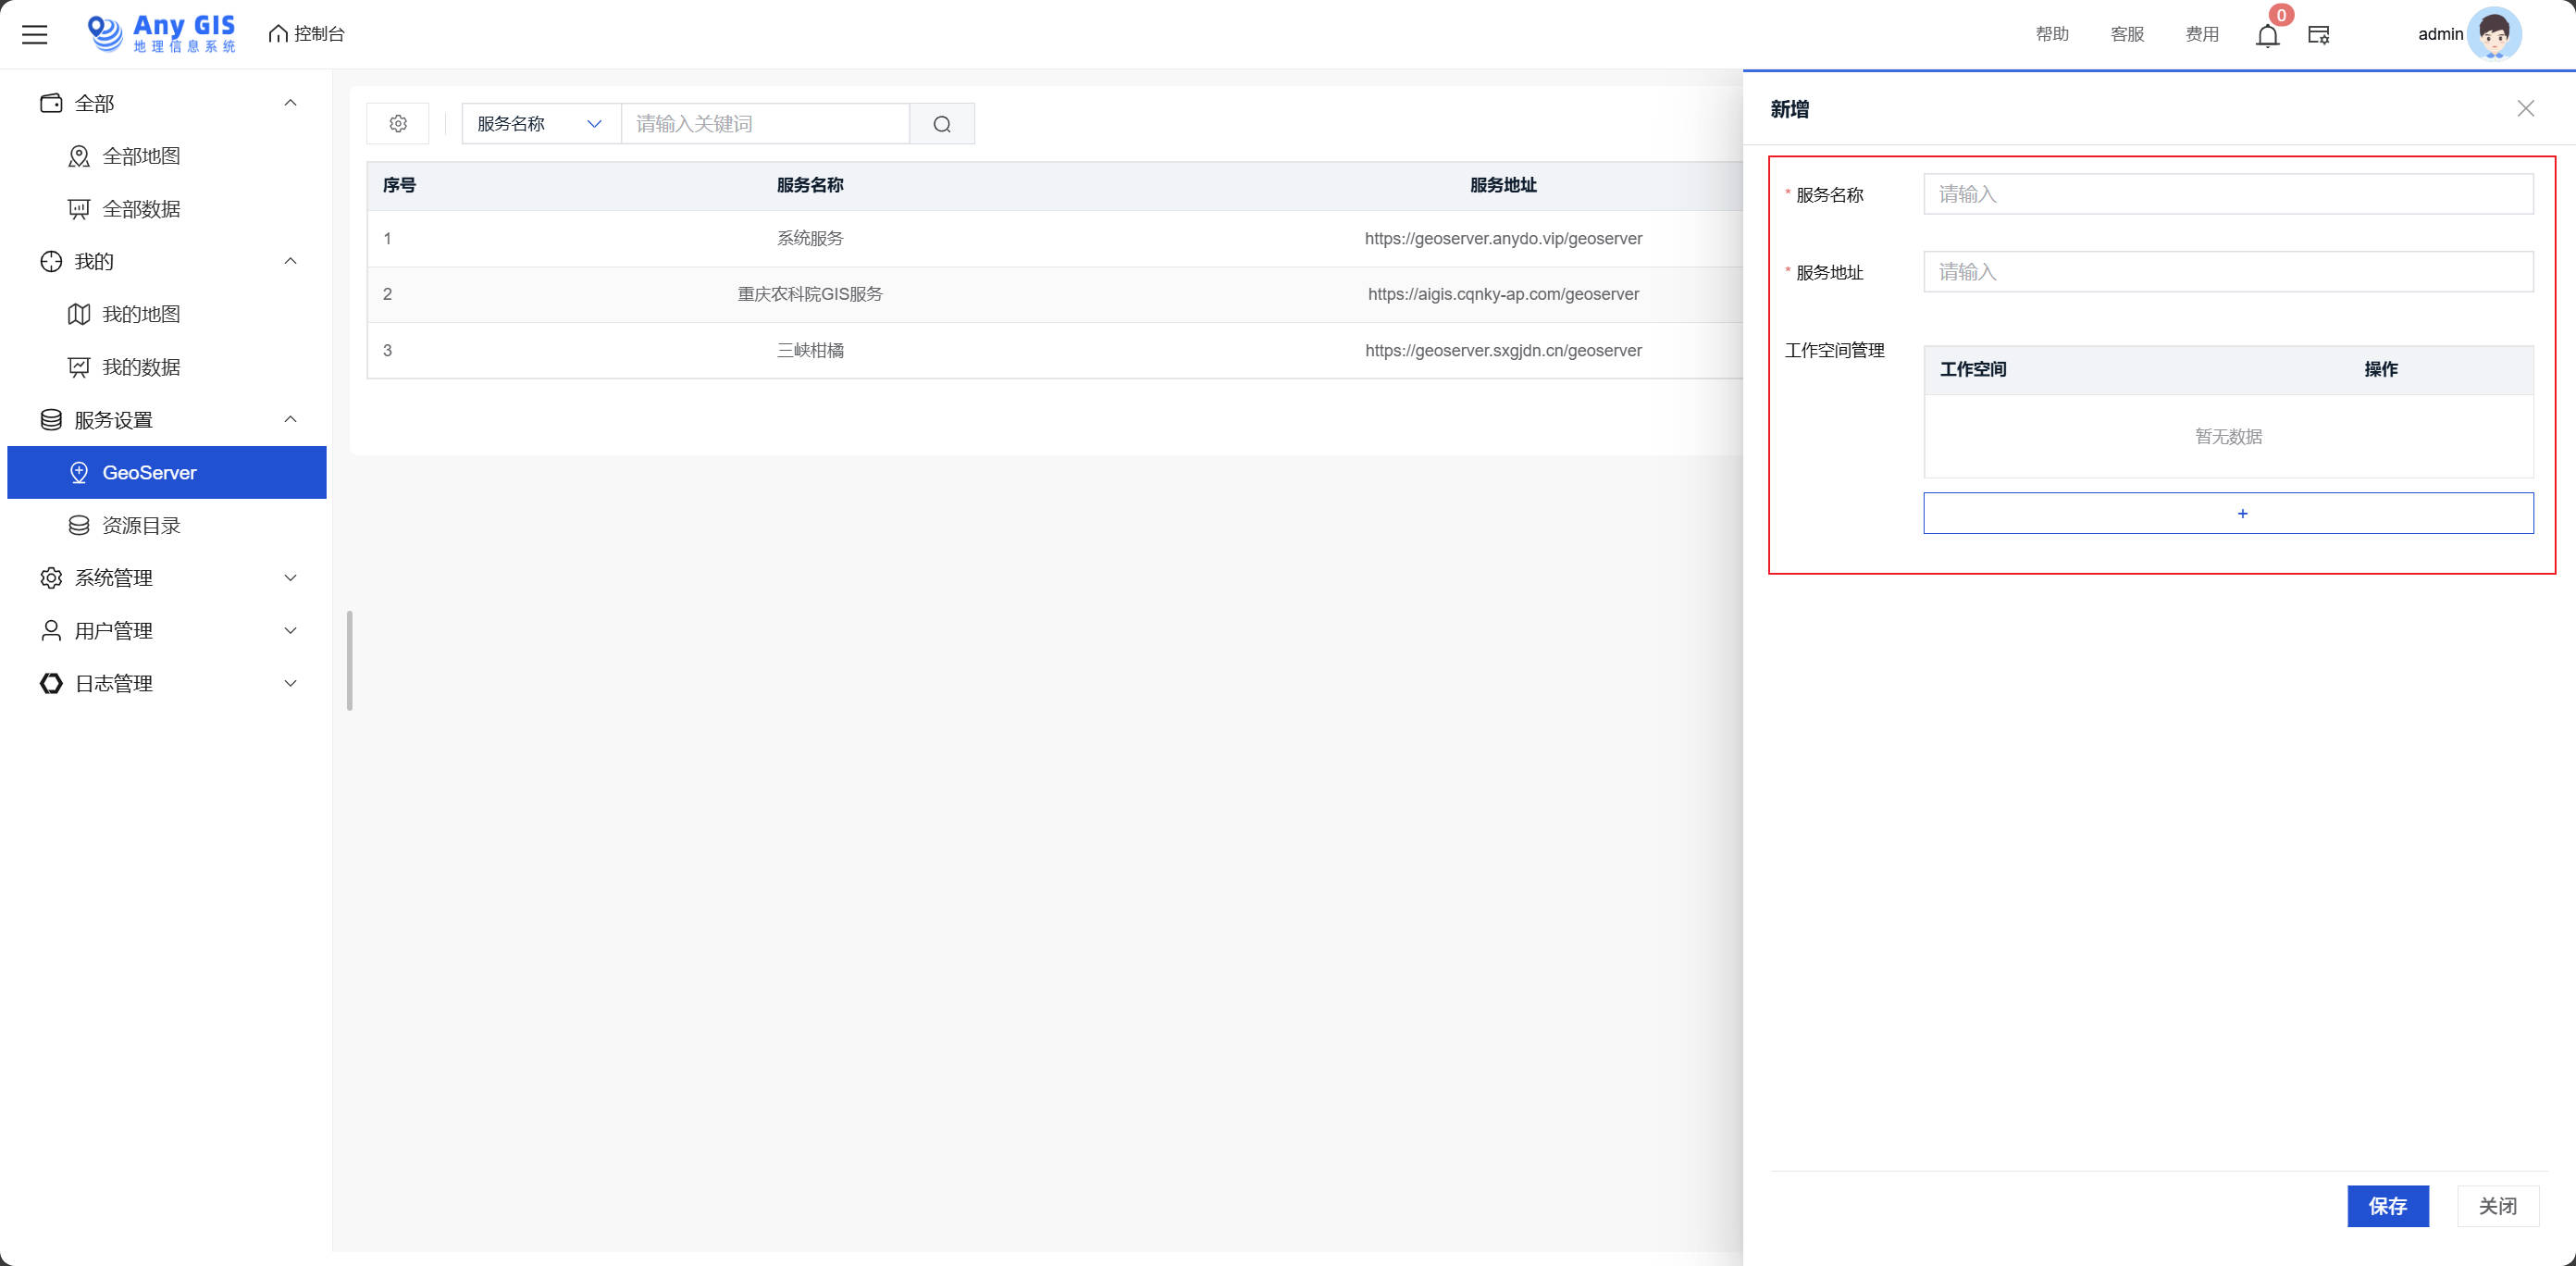Click the window settings icon beside bell
The height and width of the screenshot is (1266, 2576).
point(2318,35)
